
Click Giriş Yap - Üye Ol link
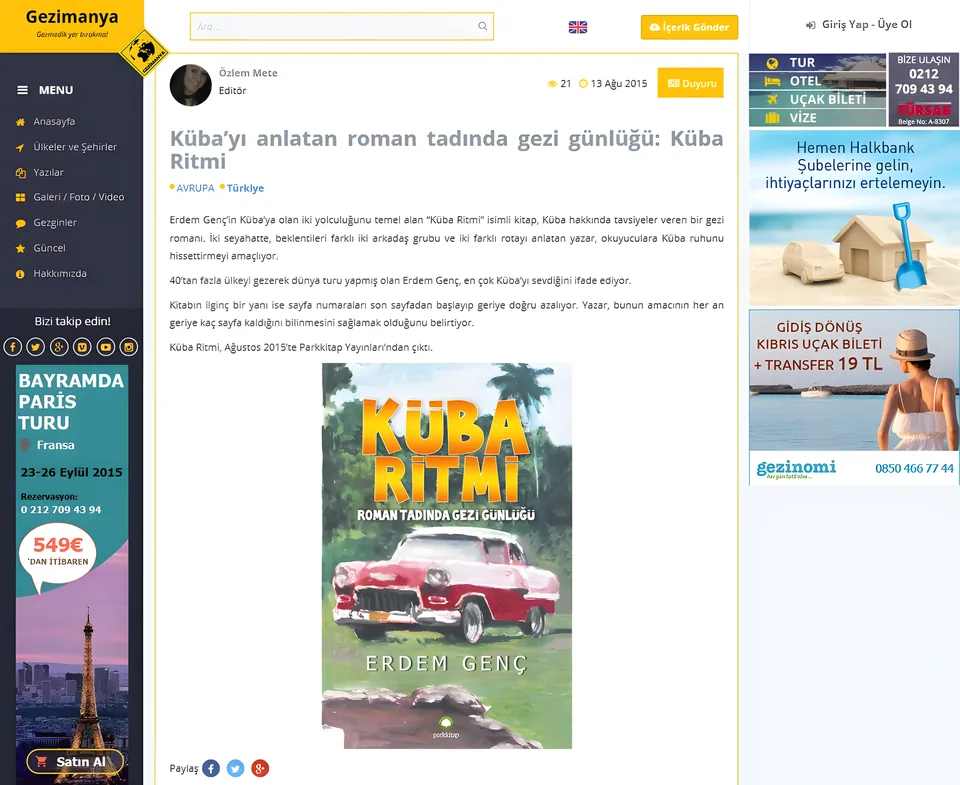(866, 24)
